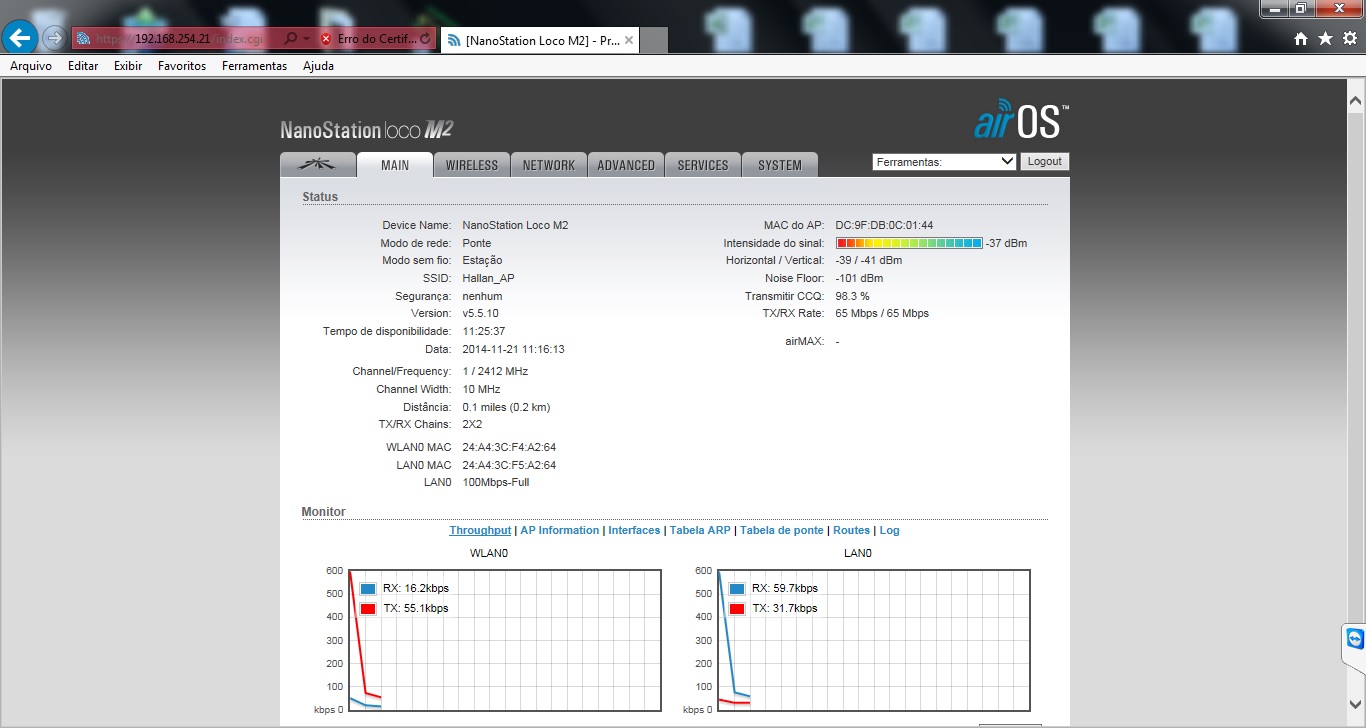Open the address bar search magnifier
Viewport: 1366px width, 728px height.
[291, 39]
